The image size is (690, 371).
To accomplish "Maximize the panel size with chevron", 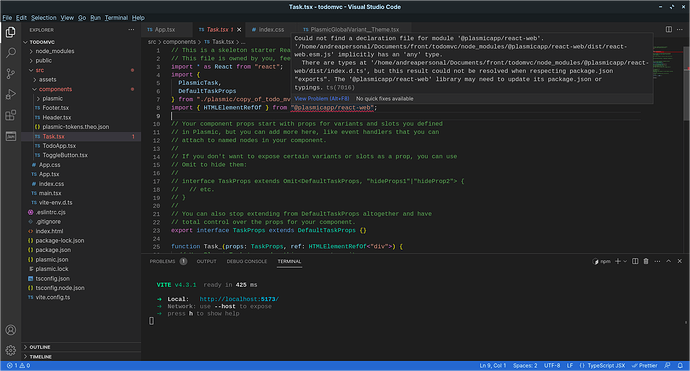I will (668, 261).
